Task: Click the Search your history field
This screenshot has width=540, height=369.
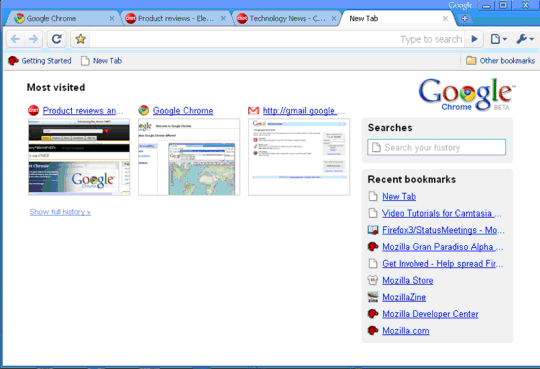Action: [x=437, y=147]
